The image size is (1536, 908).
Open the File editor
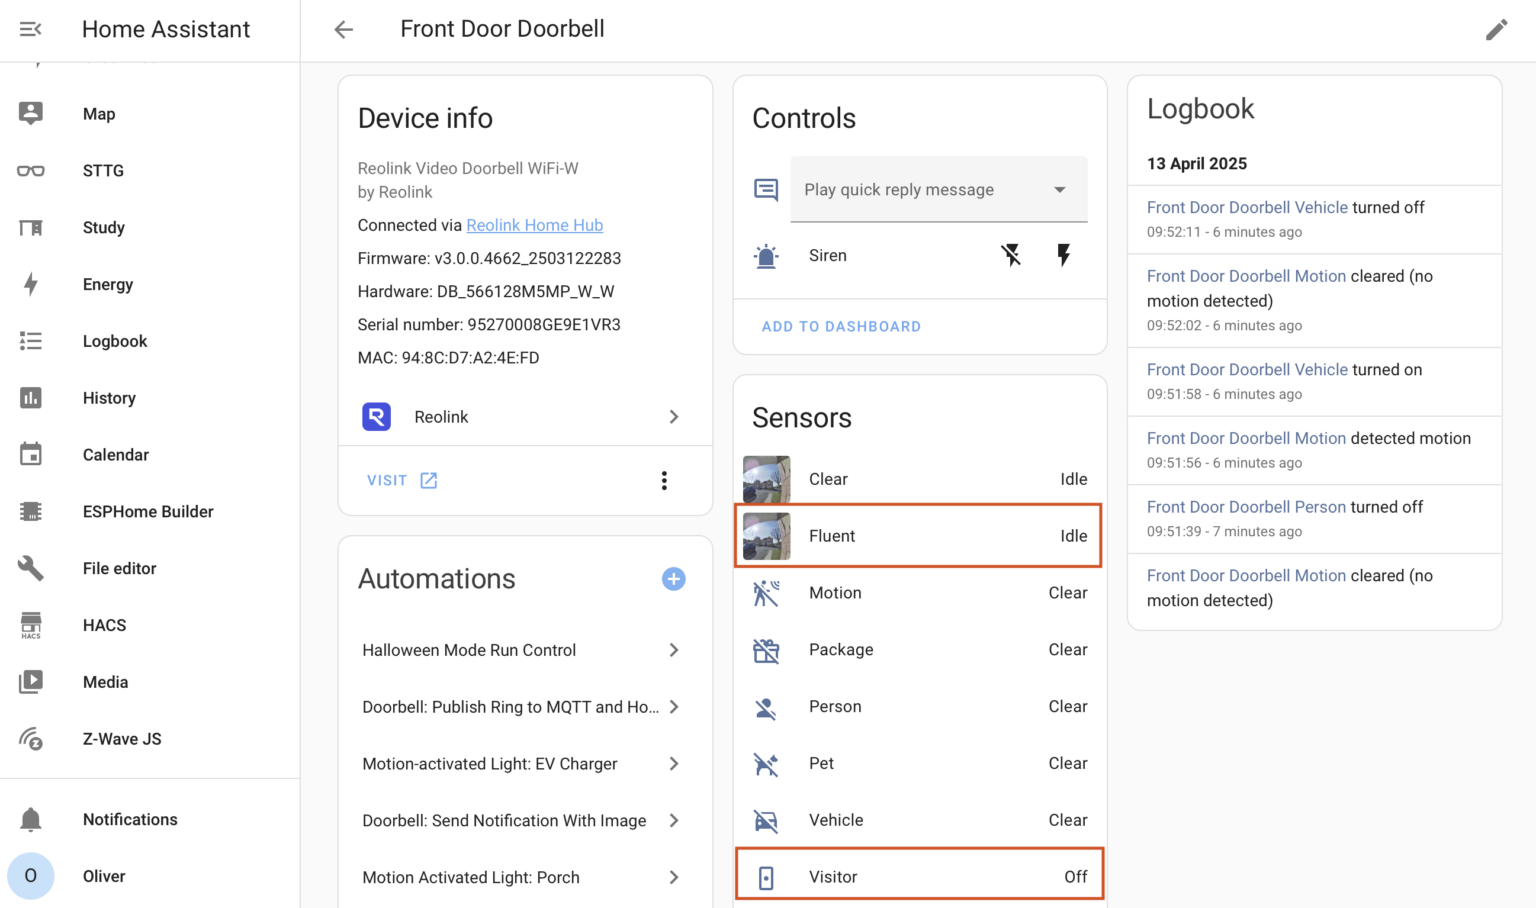click(119, 568)
